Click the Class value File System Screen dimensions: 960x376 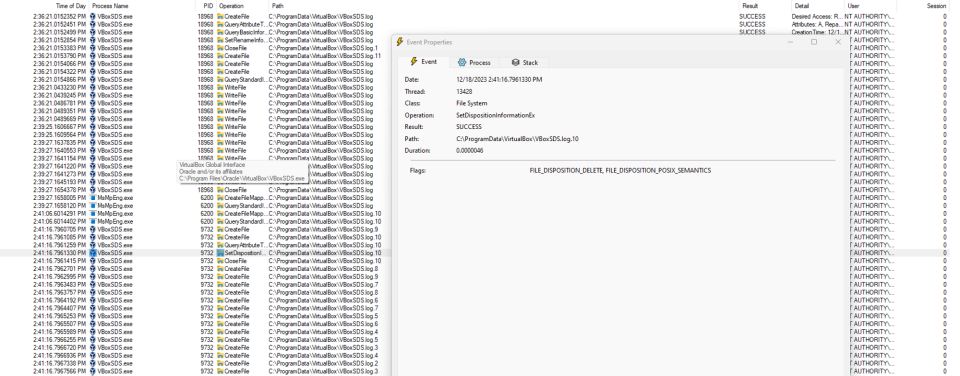coord(471,103)
